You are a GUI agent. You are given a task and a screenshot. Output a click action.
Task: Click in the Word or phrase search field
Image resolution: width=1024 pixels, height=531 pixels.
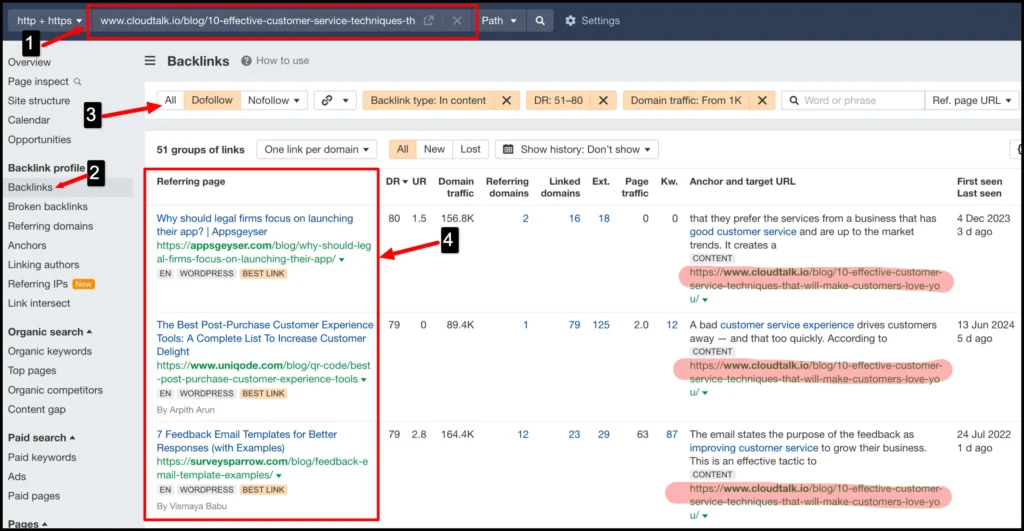click(x=853, y=101)
